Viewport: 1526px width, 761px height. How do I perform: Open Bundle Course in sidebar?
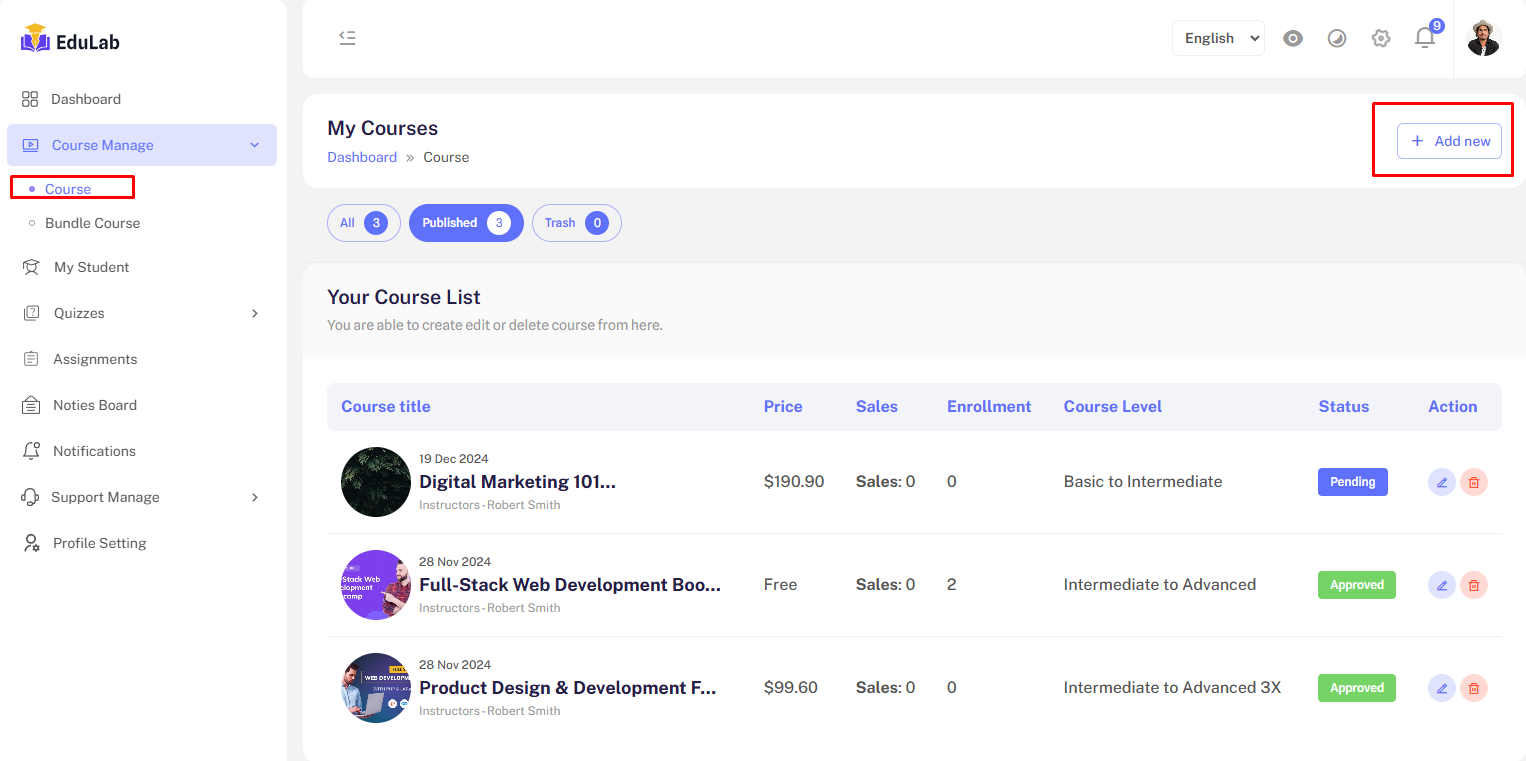coord(92,223)
